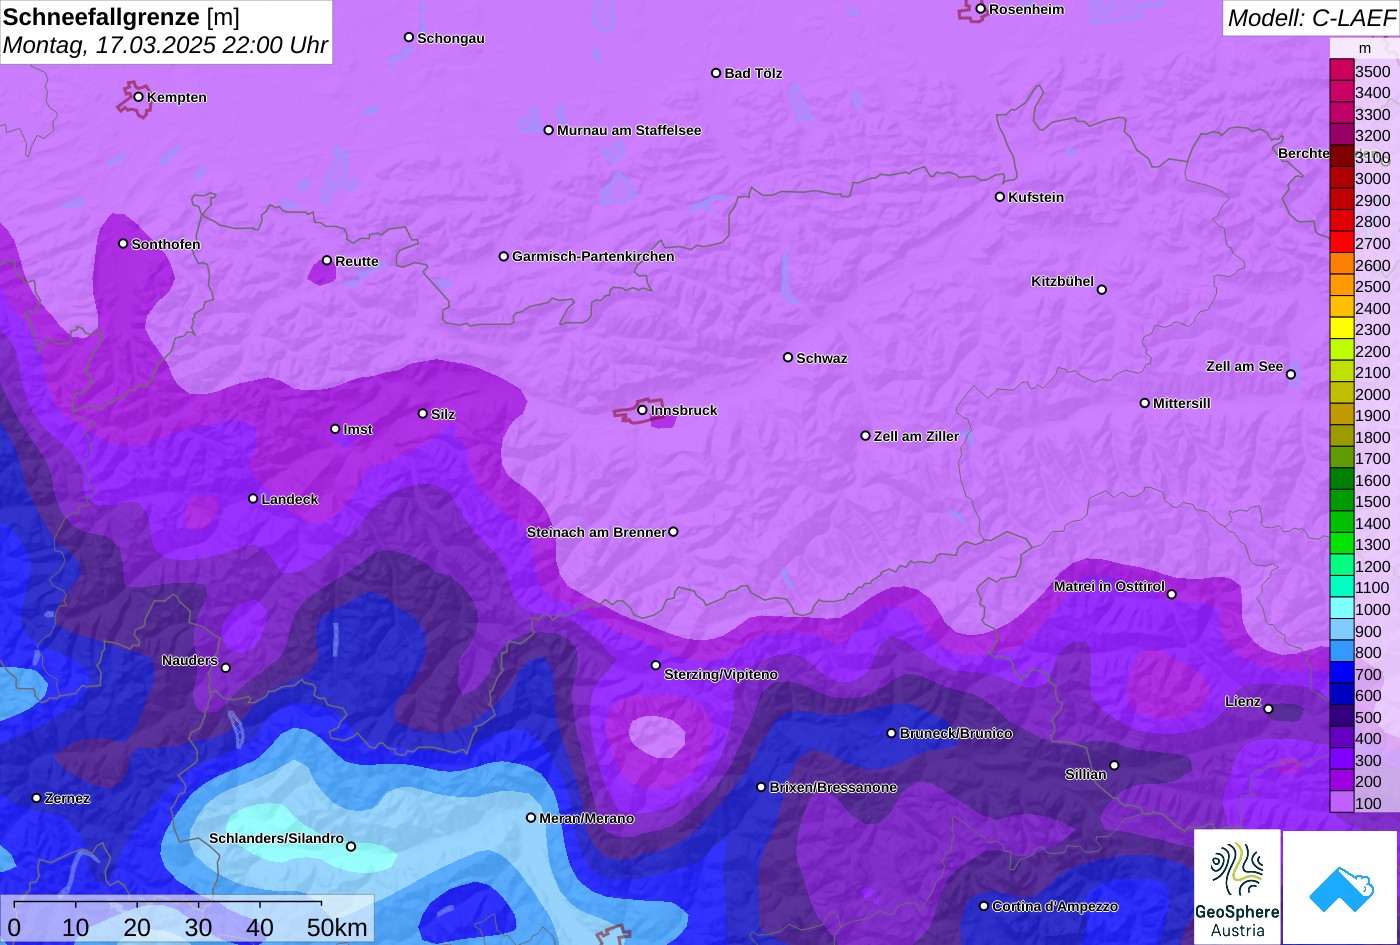Click the Schongau location dot
Screen dimensions: 1400x945
(409, 37)
